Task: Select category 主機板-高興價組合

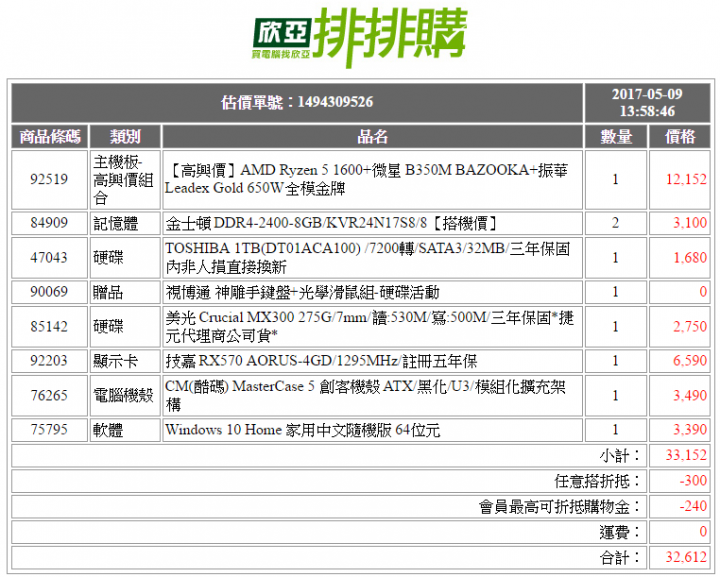Action: [x=123, y=179]
